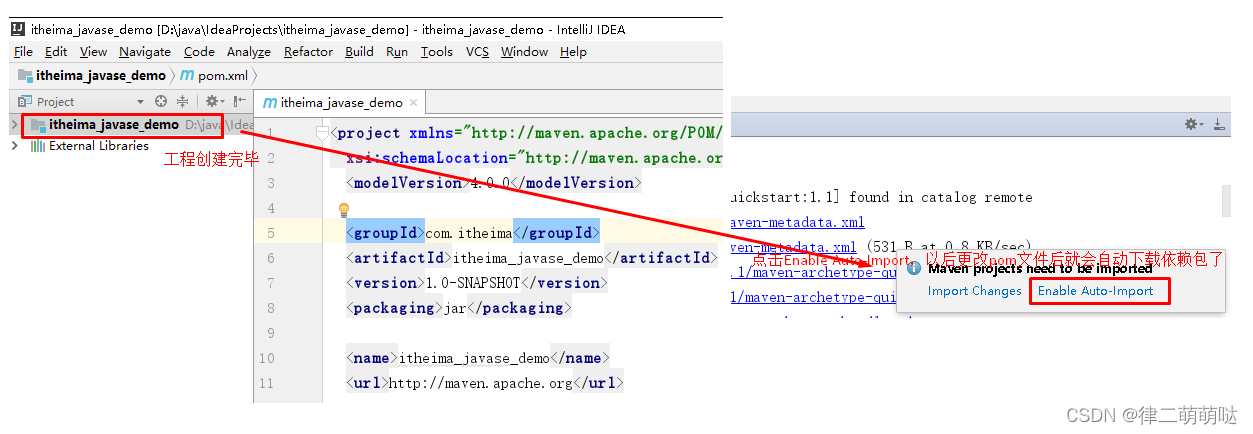Expand External Libraries node
Viewport: 1253px width, 434px height.
click(x=13, y=146)
